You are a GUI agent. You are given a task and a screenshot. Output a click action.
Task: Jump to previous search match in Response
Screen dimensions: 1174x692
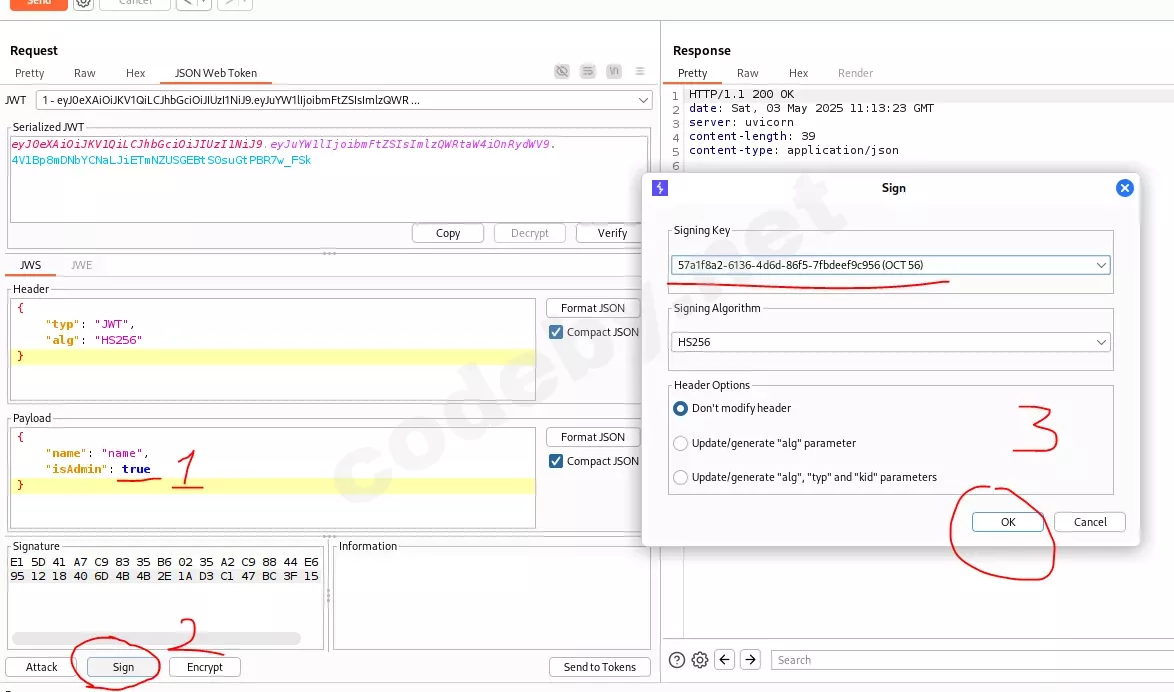[x=725, y=660]
